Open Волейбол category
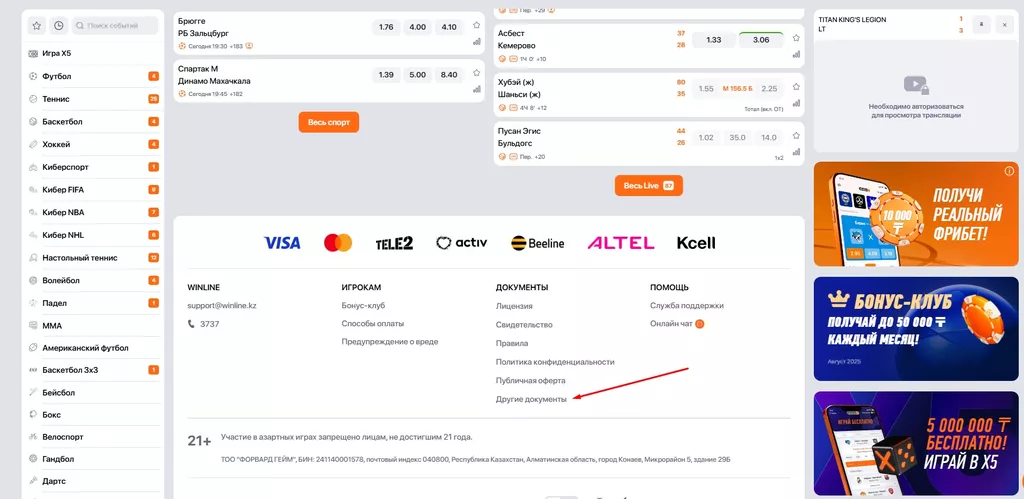The width and height of the screenshot is (1024, 499). pyautogui.click(x=93, y=280)
